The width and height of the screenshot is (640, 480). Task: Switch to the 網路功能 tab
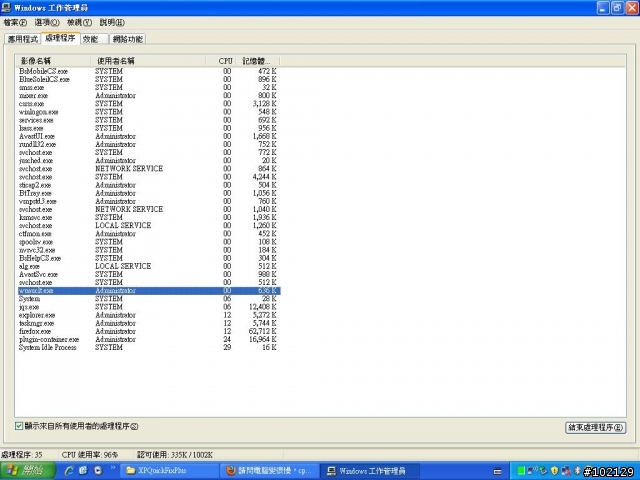(128, 39)
